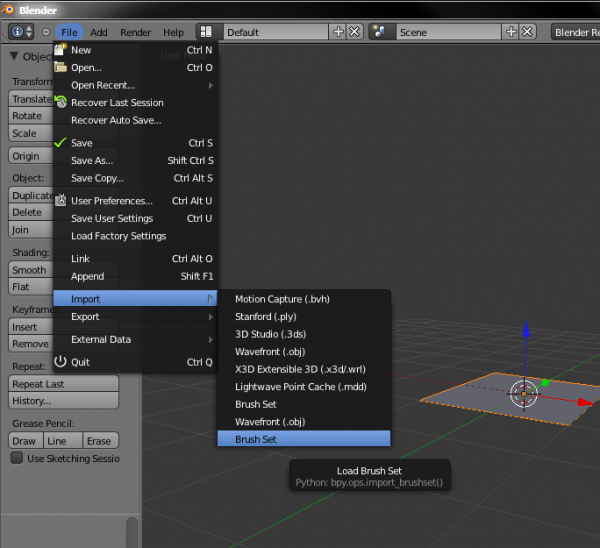Click the Grease Pencil Draw button
This screenshot has height=548, width=600.
pos(26,441)
